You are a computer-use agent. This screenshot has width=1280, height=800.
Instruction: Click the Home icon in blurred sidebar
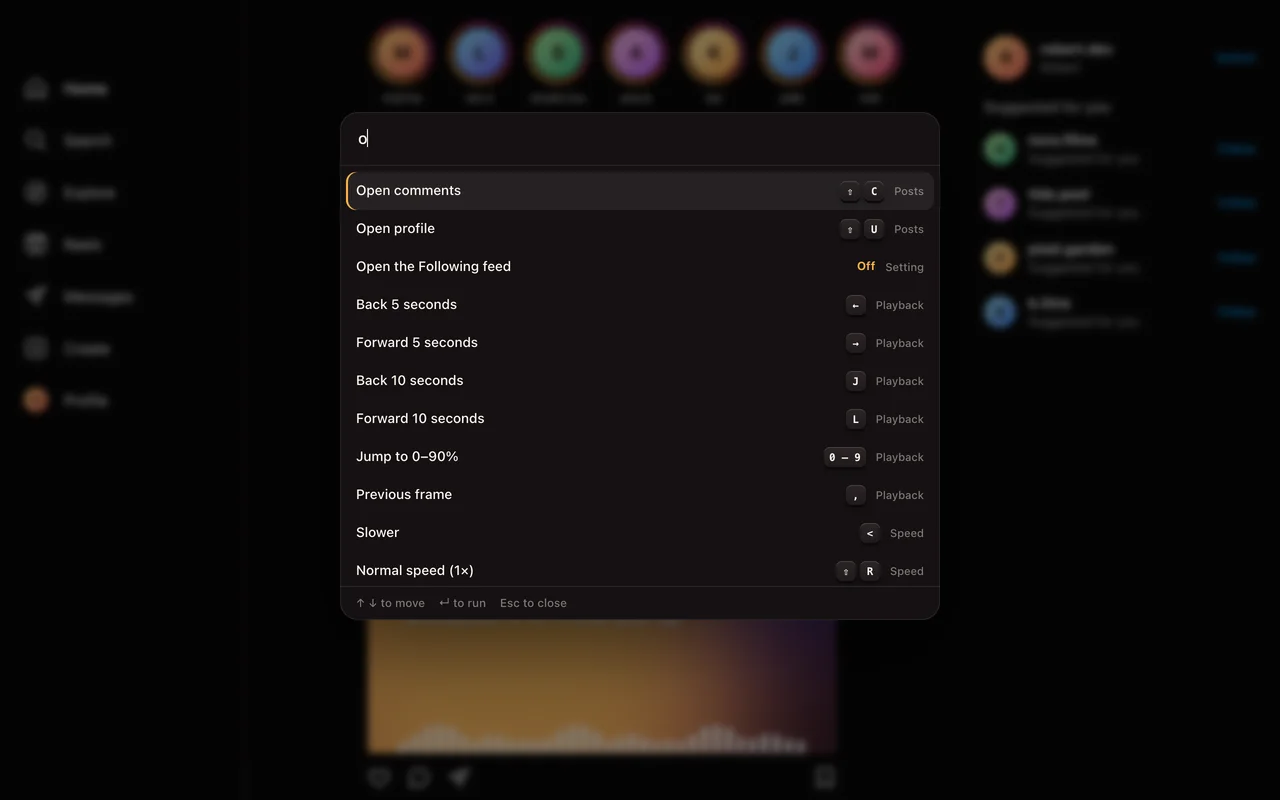36,88
